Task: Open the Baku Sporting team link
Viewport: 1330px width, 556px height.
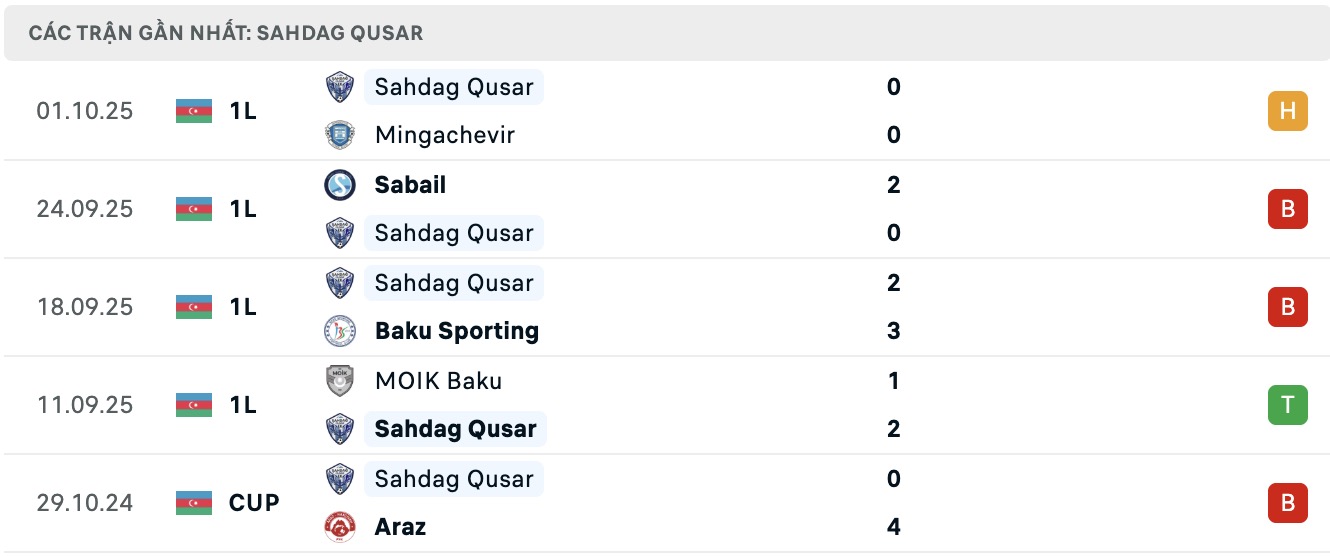Action: tap(457, 331)
